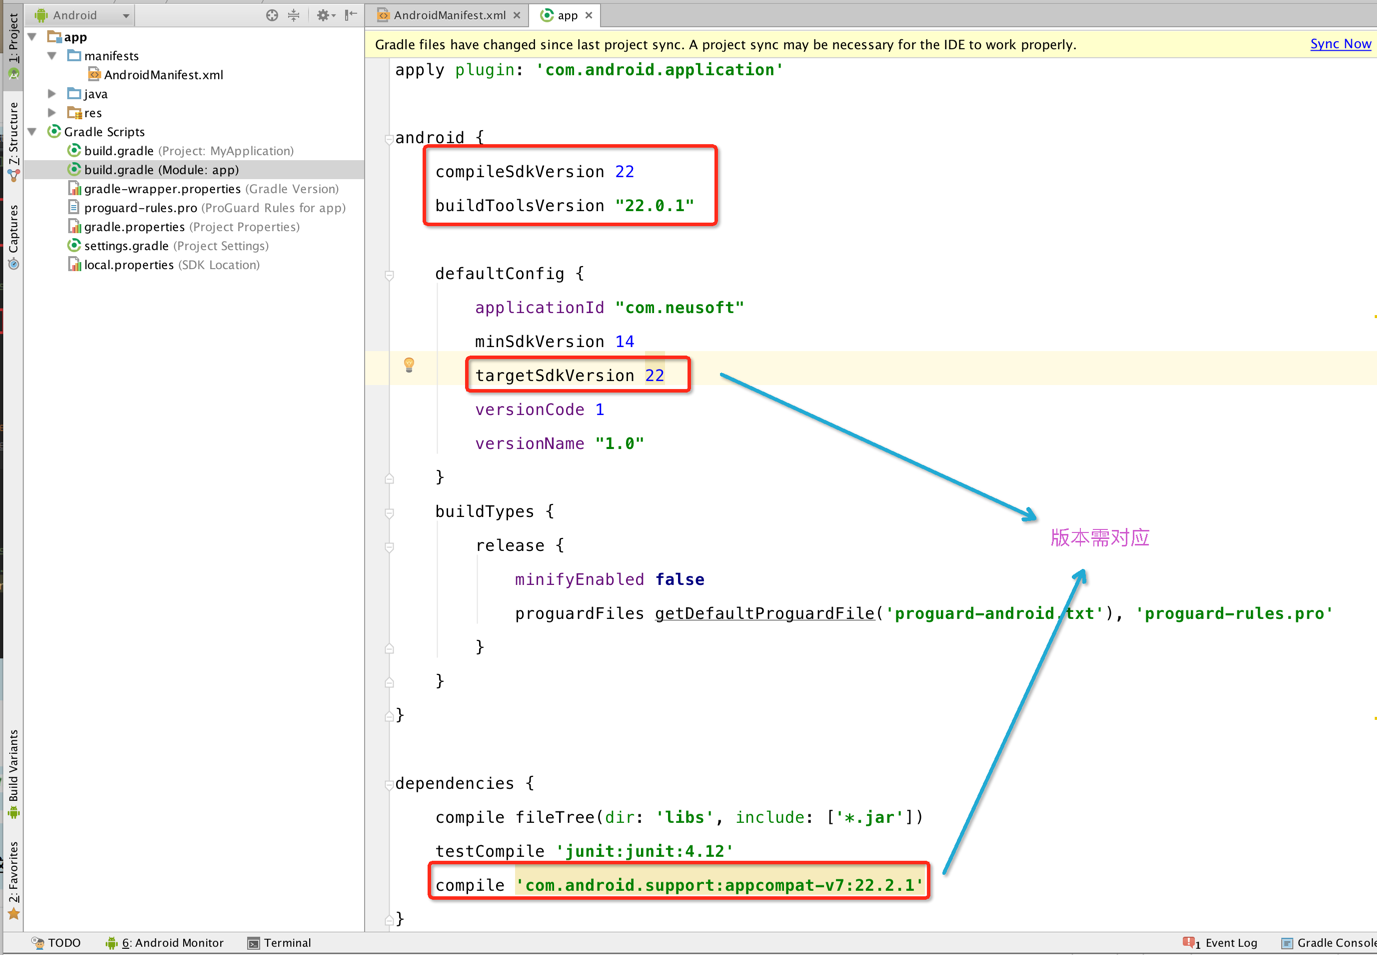Click the manifests folder icon

coord(74,56)
